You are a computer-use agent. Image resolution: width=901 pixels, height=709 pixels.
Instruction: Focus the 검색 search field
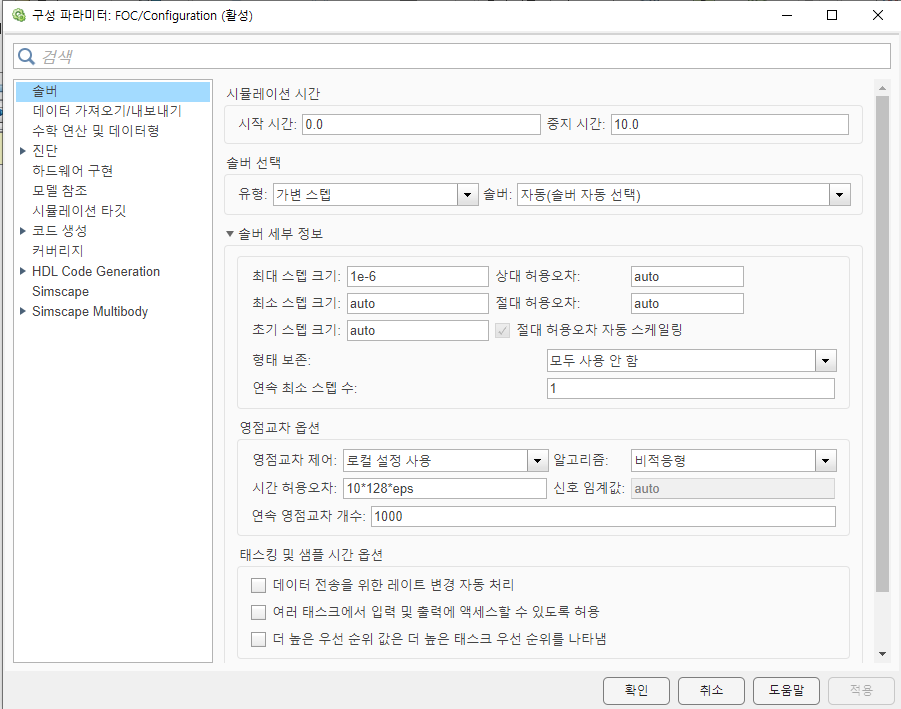[x=452, y=56]
